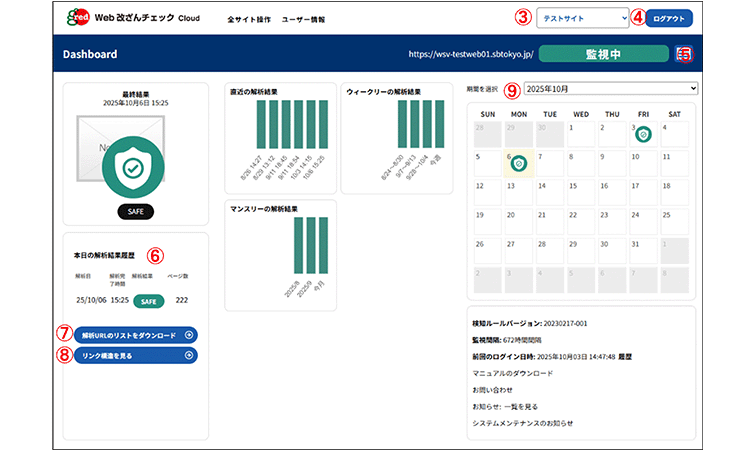Image resolution: width=750 pixels, height=450 pixels.
Task: Open the 全サイト操作 menu
Action: pyautogui.click(x=246, y=19)
